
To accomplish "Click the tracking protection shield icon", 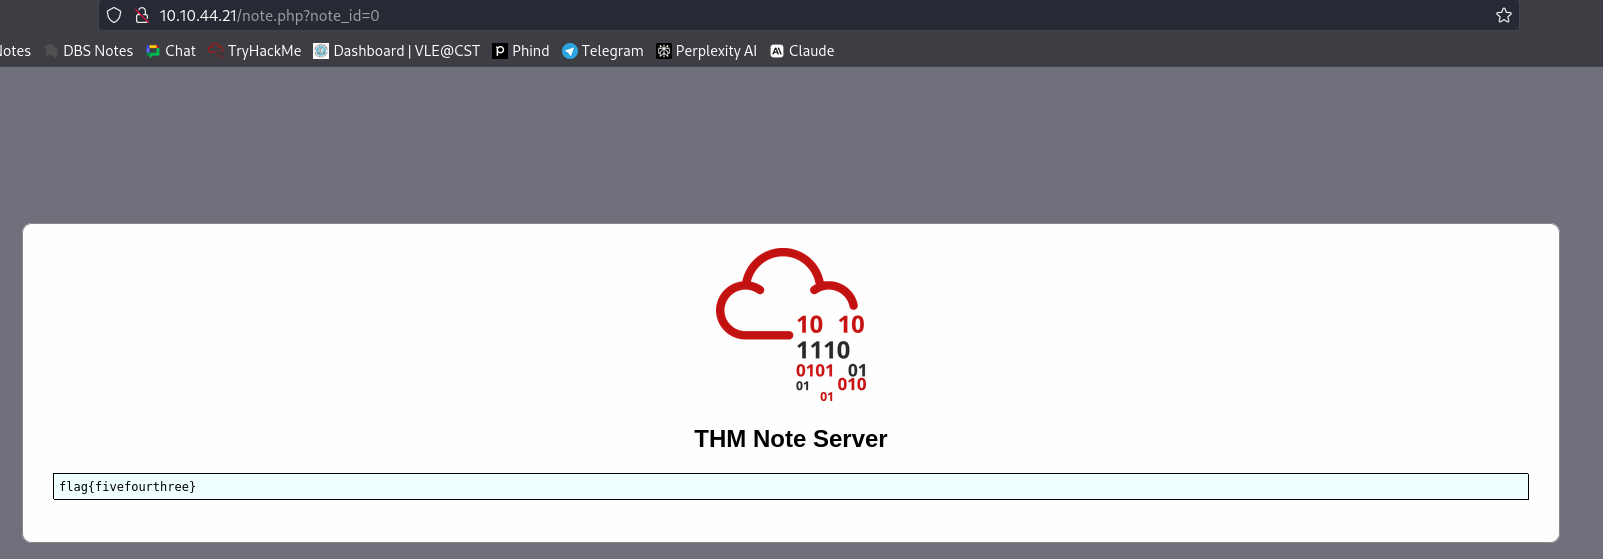I will tap(114, 15).
